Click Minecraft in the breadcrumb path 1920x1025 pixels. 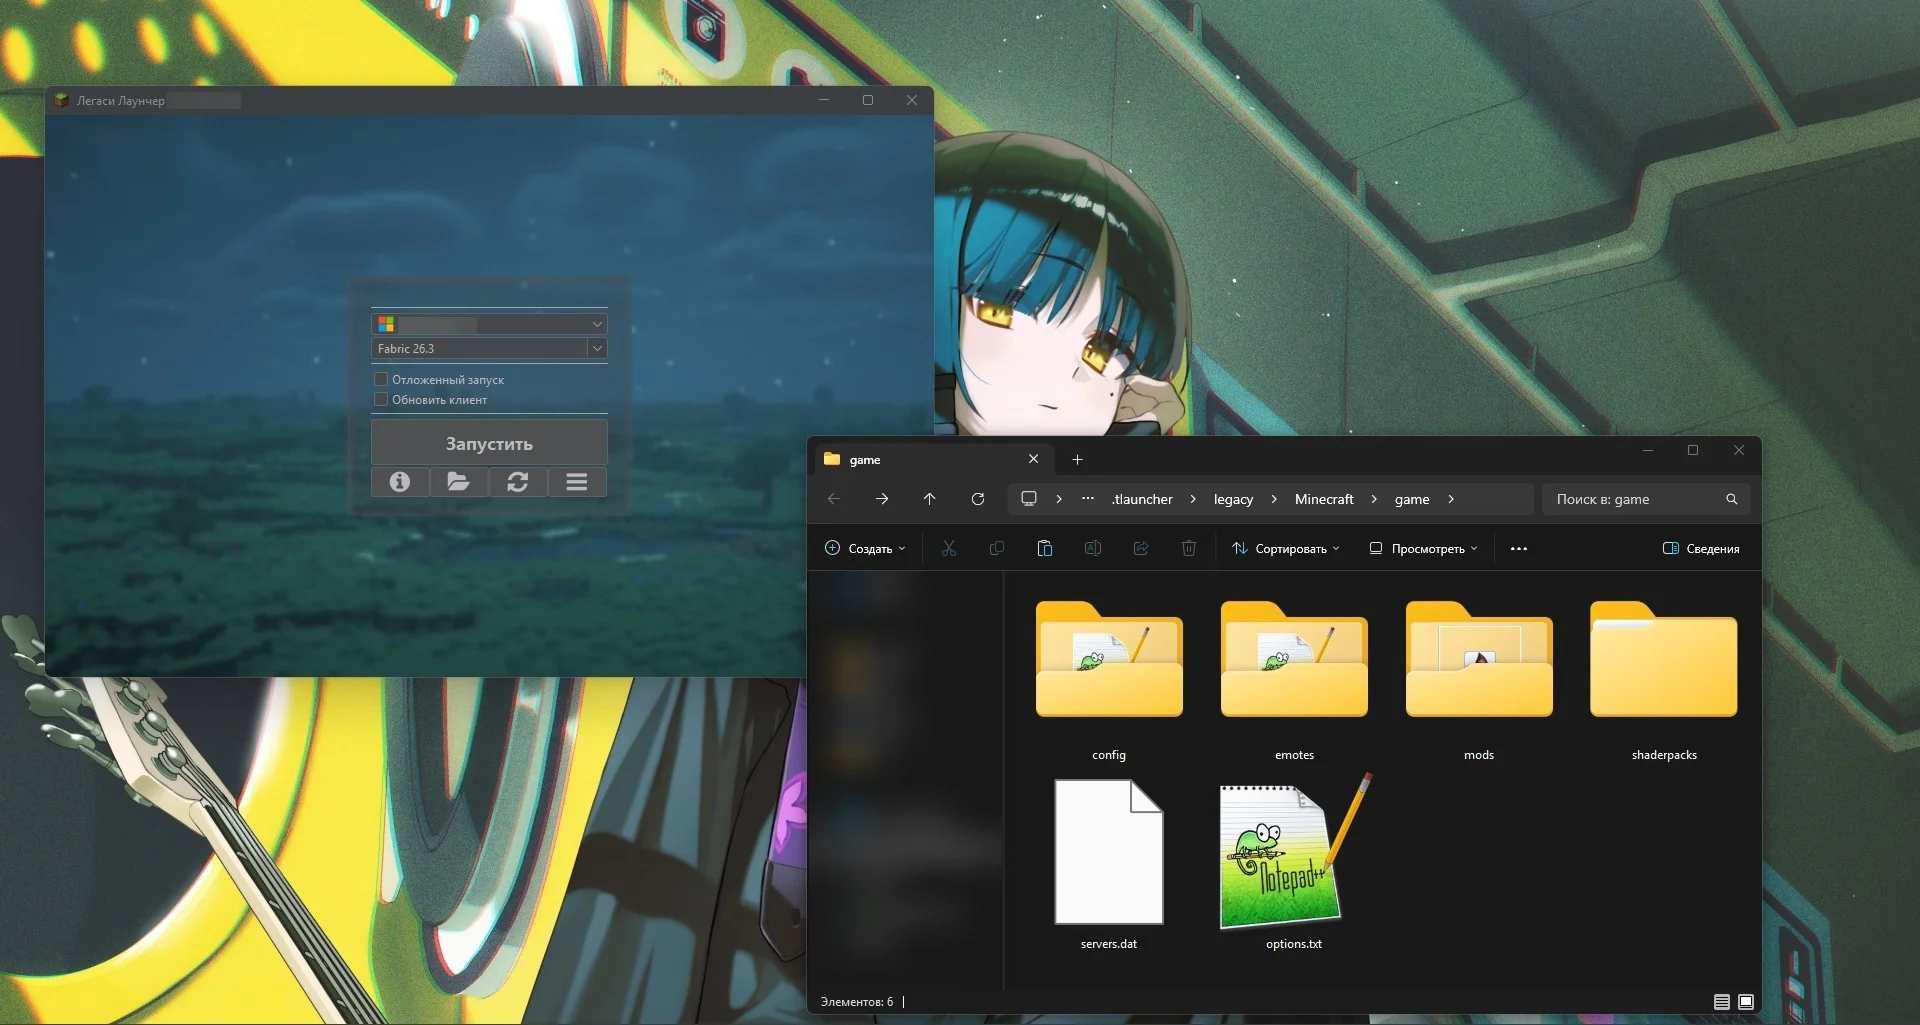click(x=1324, y=499)
